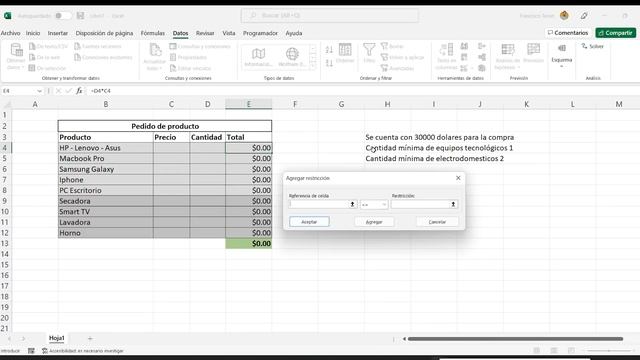640x360 pixels.
Task: Click the search box Buscar
Action: [330, 16]
